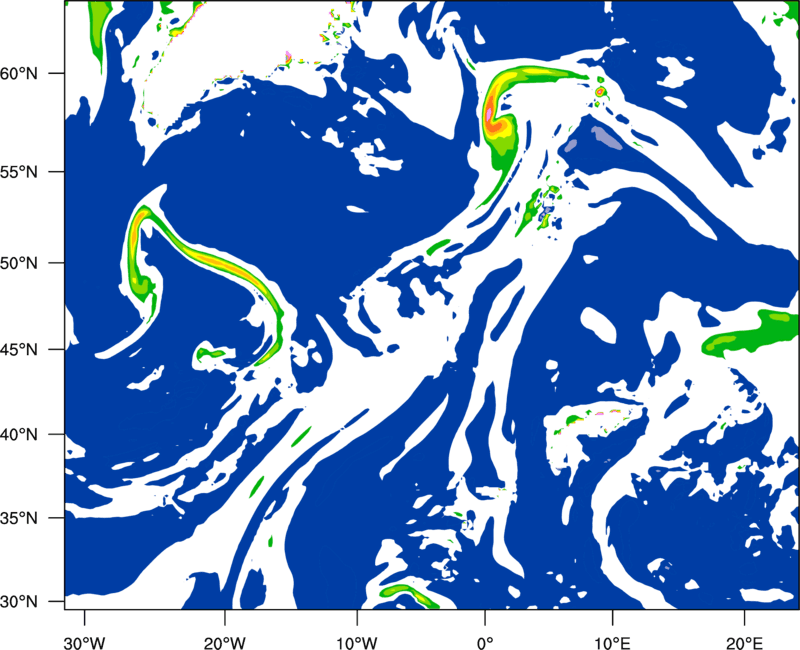Click the 10°W longitude label
800x650 pixels.
coord(357,643)
